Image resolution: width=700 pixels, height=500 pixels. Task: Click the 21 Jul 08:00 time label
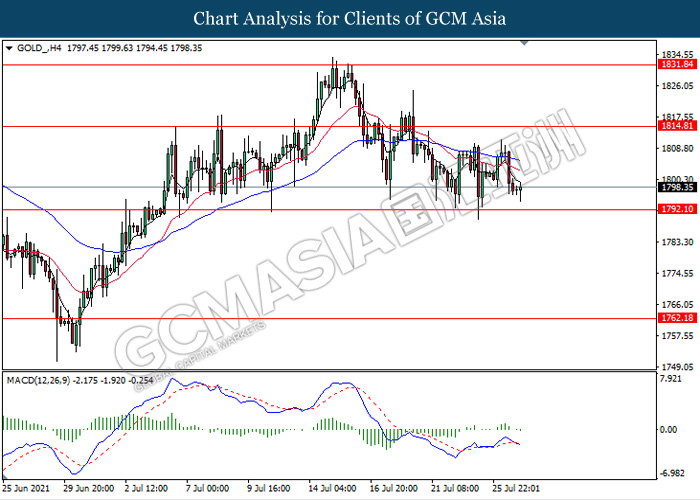click(x=455, y=488)
